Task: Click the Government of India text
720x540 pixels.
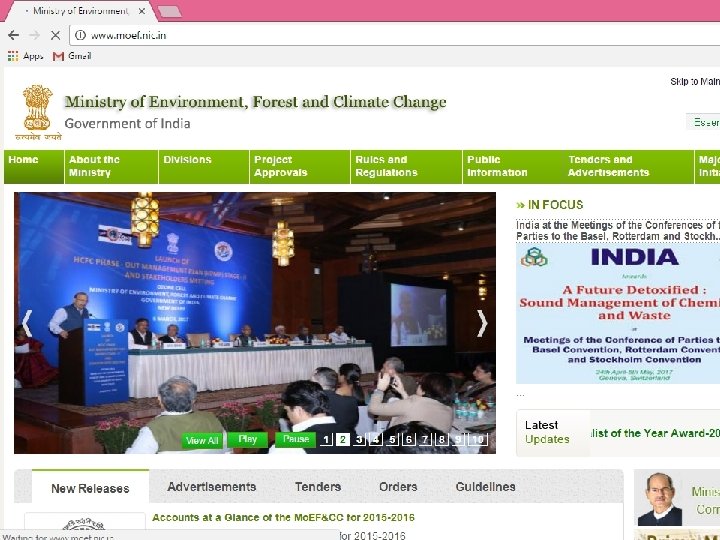Action: click(127, 124)
